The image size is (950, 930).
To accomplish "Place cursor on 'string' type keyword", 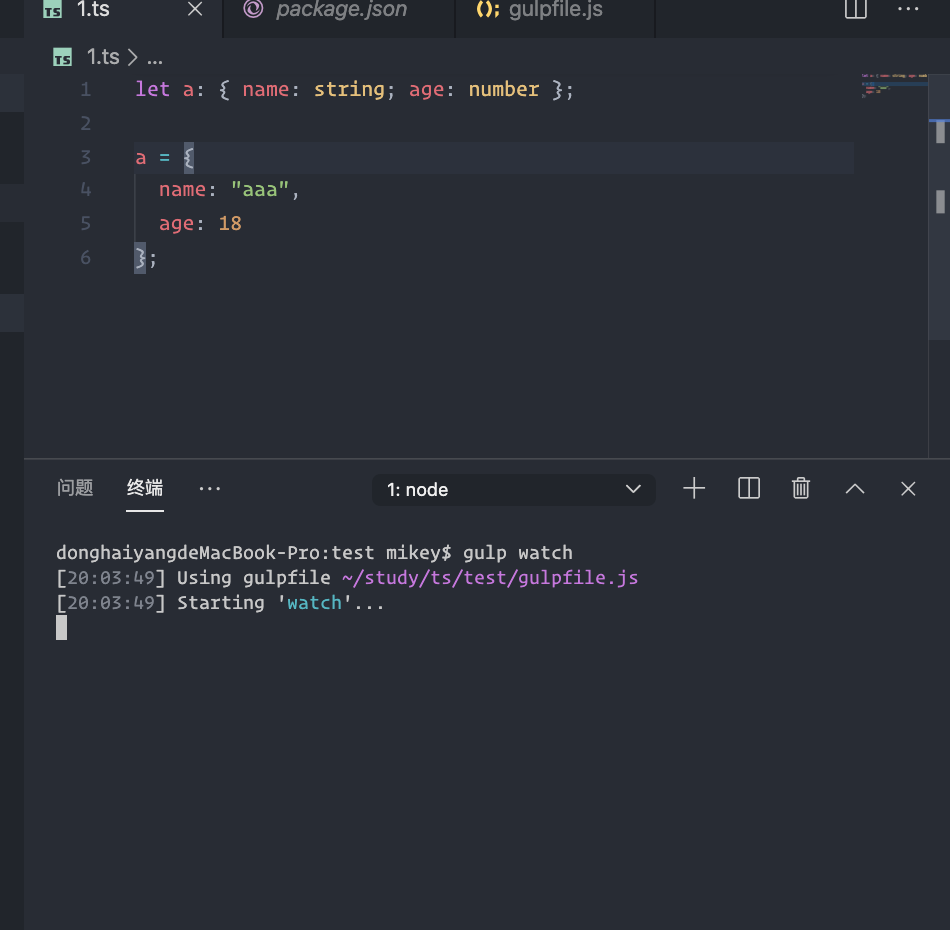I will click(x=349, y=90).
